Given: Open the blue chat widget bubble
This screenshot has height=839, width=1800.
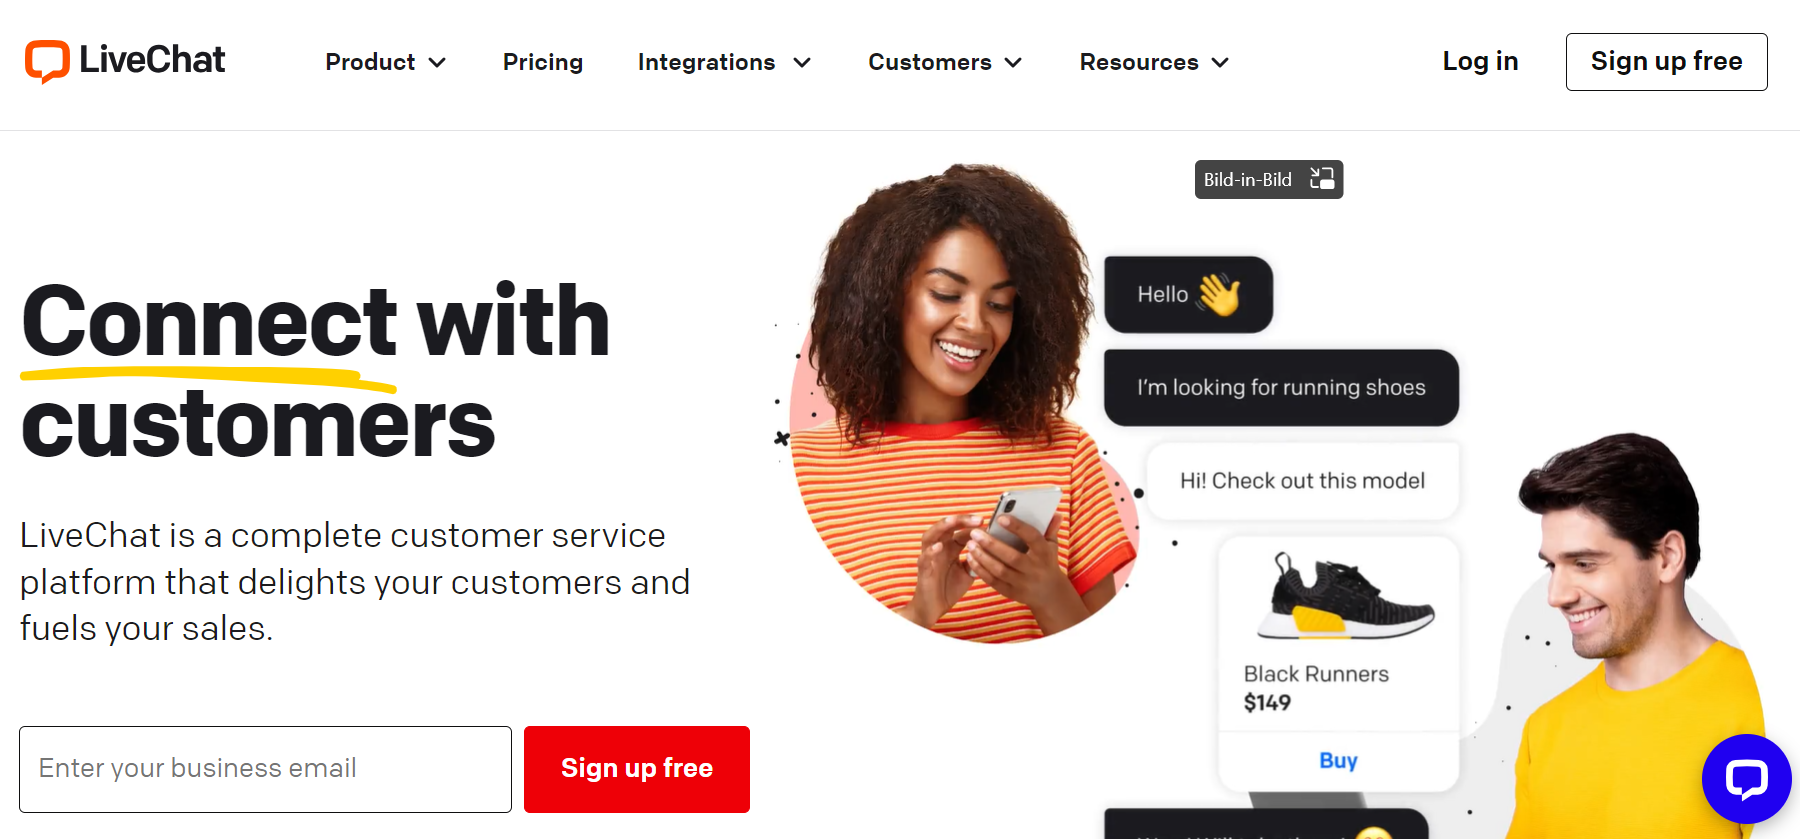Looking at the screenshot, I should point(1746,779).
